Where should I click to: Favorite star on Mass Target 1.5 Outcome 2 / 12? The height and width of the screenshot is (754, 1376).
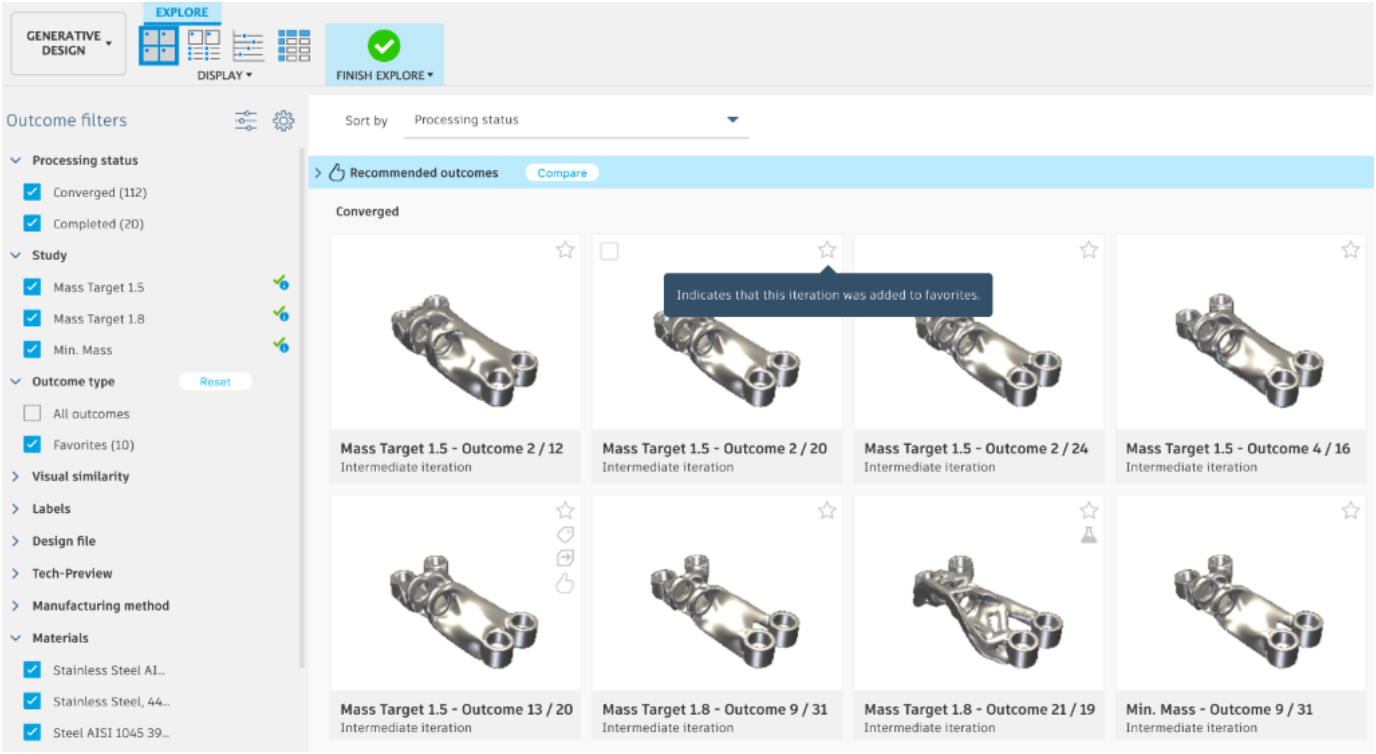click(x=565, y=250)
